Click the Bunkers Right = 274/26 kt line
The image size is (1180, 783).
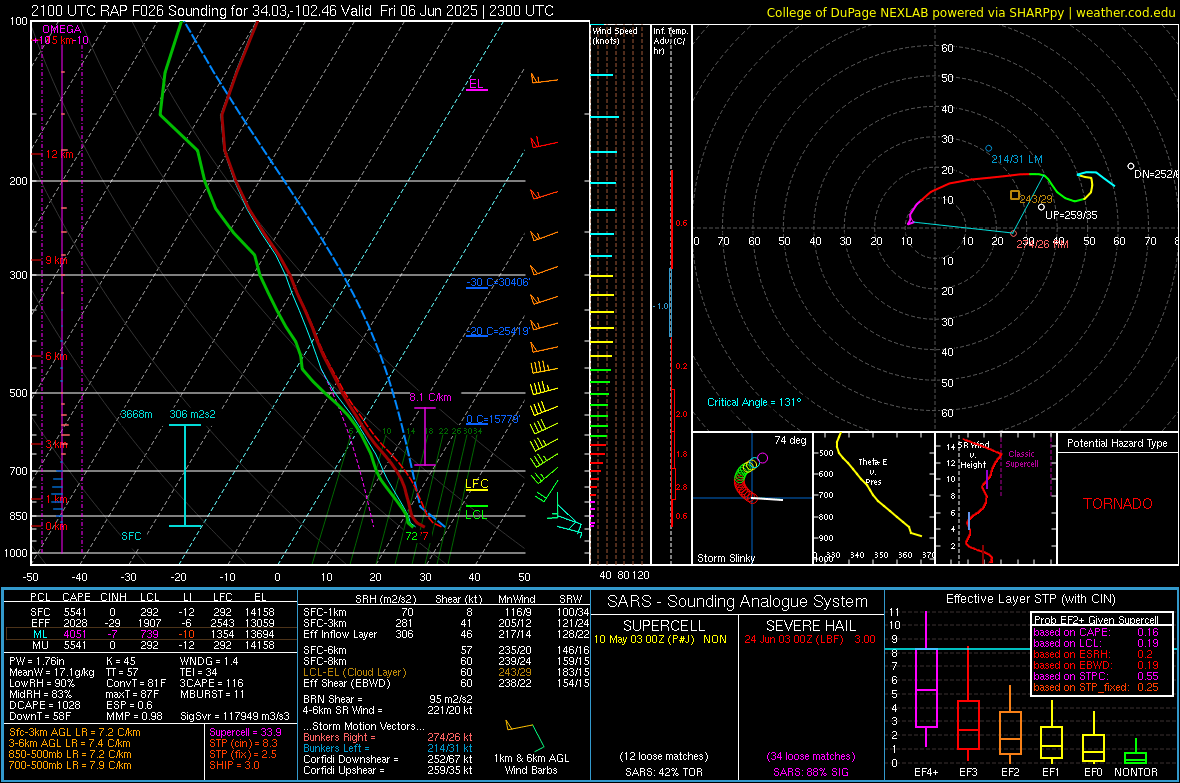(x=388, y=737)
